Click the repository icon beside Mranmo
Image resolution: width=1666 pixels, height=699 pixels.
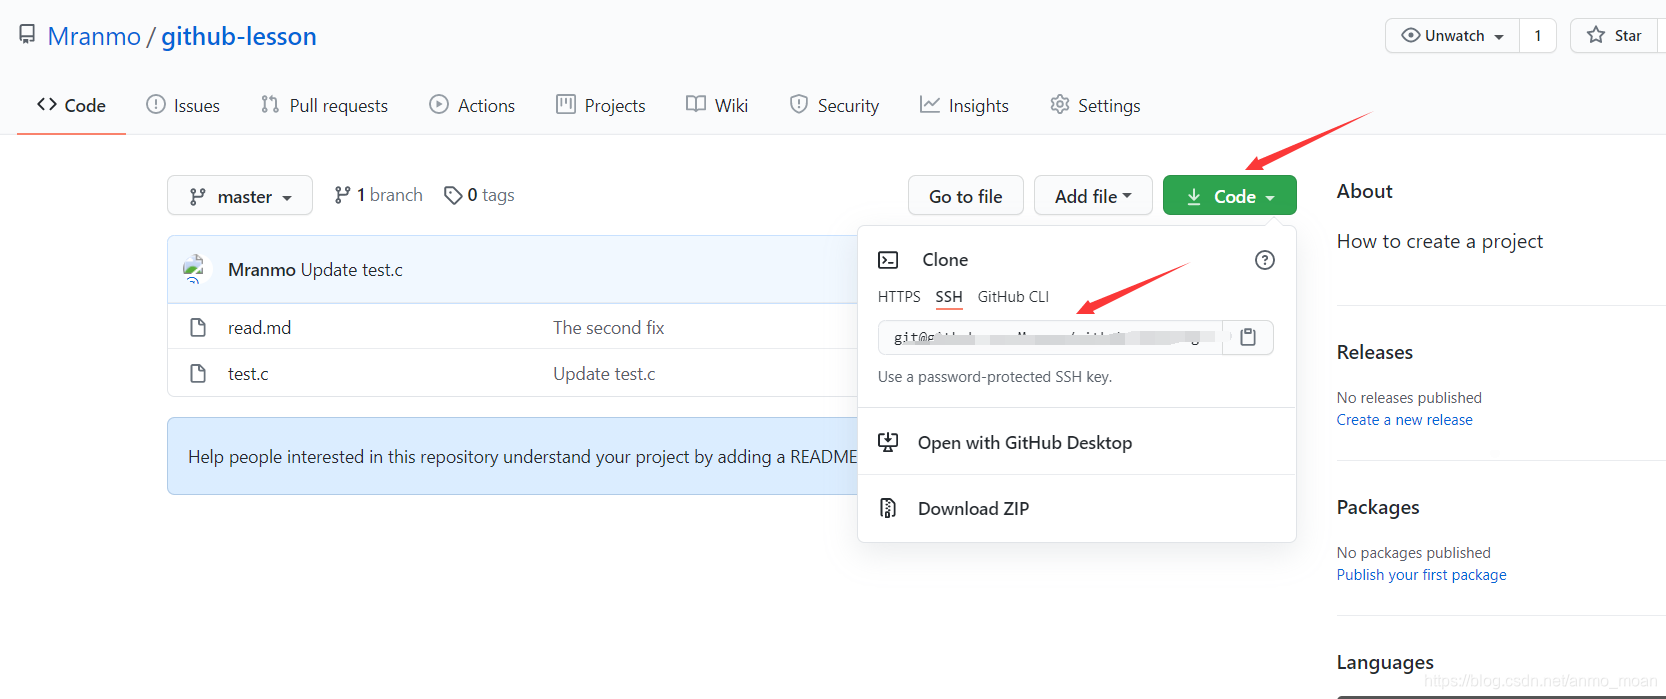pos(27,35)
